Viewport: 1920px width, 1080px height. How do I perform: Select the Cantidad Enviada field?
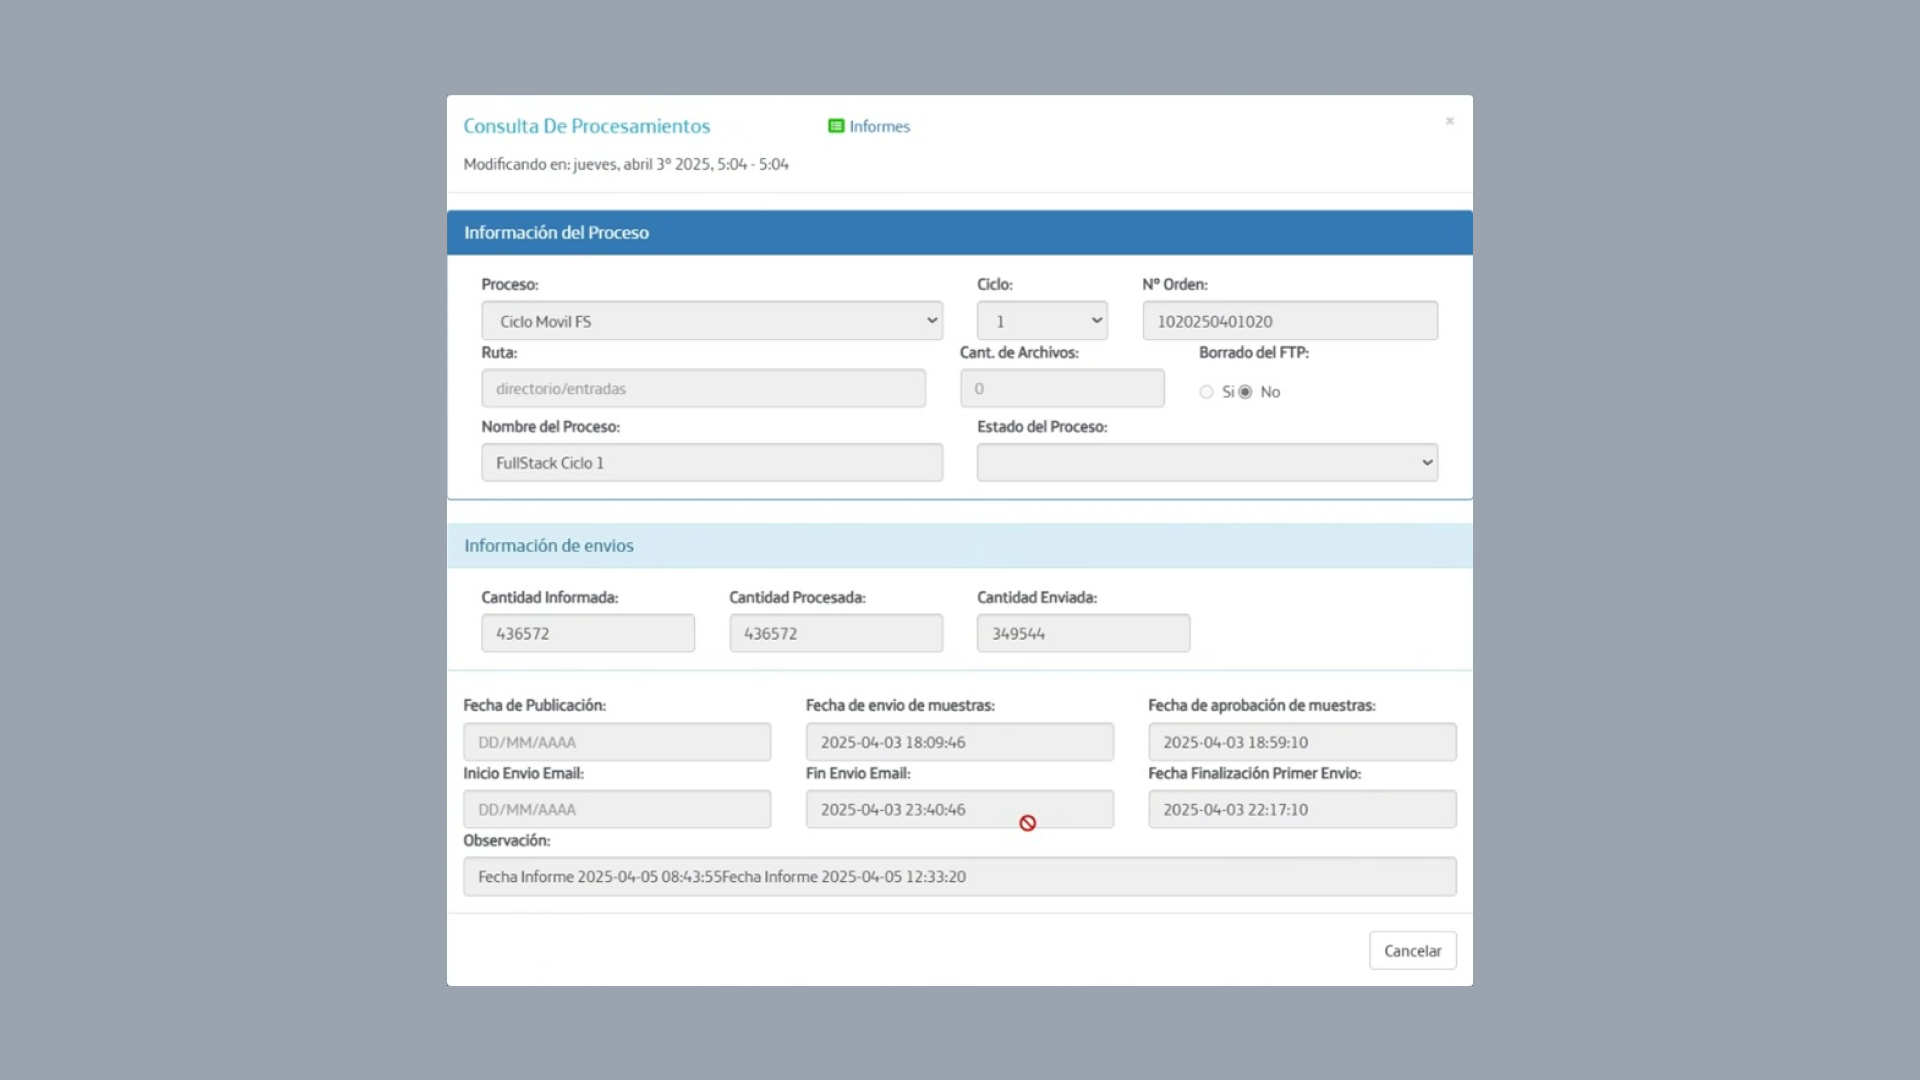[1082, 634]
